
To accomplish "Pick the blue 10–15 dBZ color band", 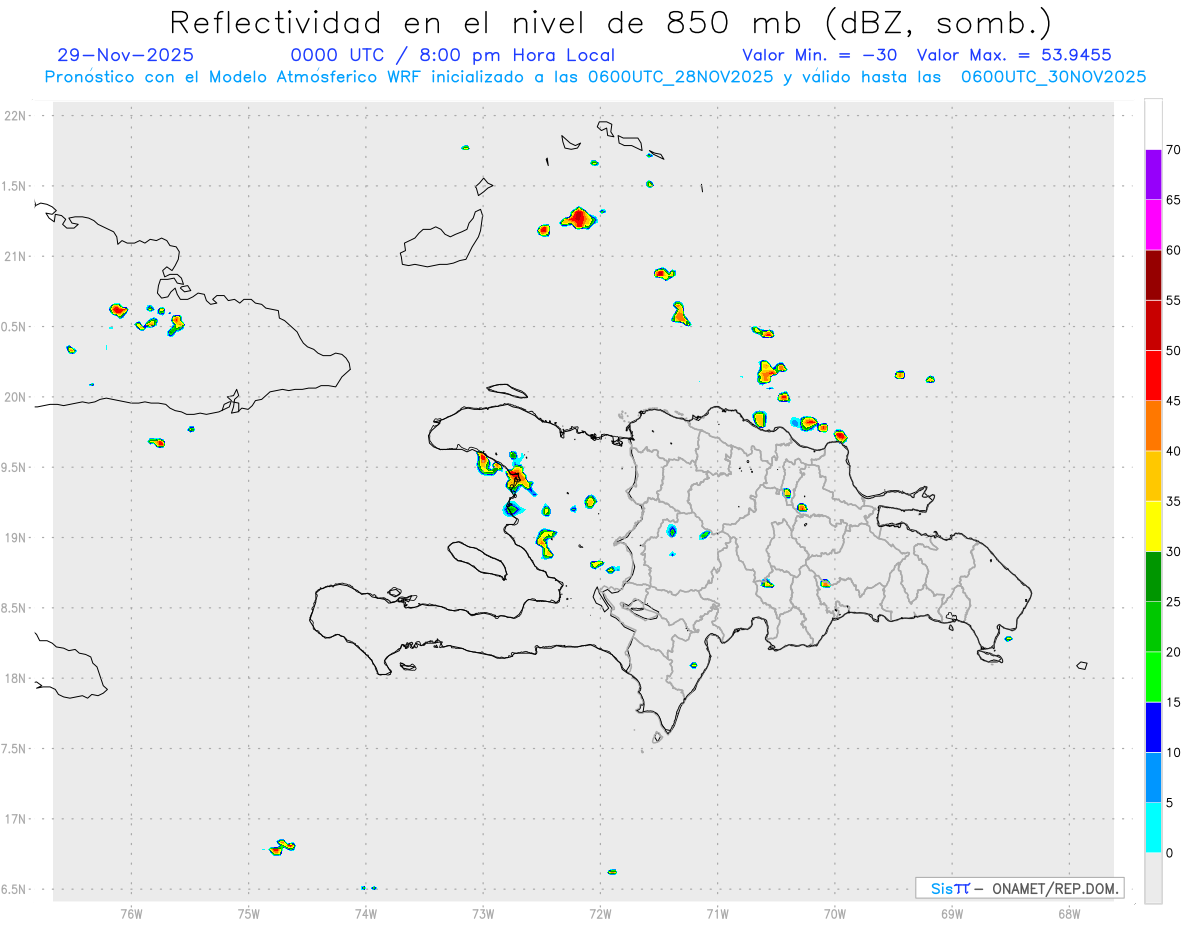I will [1153, 727].
